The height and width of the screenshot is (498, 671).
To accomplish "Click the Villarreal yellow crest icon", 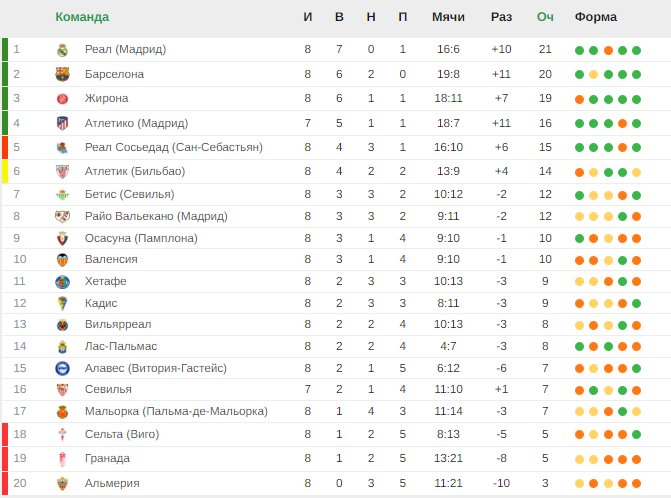I will (x=62, y=325).
